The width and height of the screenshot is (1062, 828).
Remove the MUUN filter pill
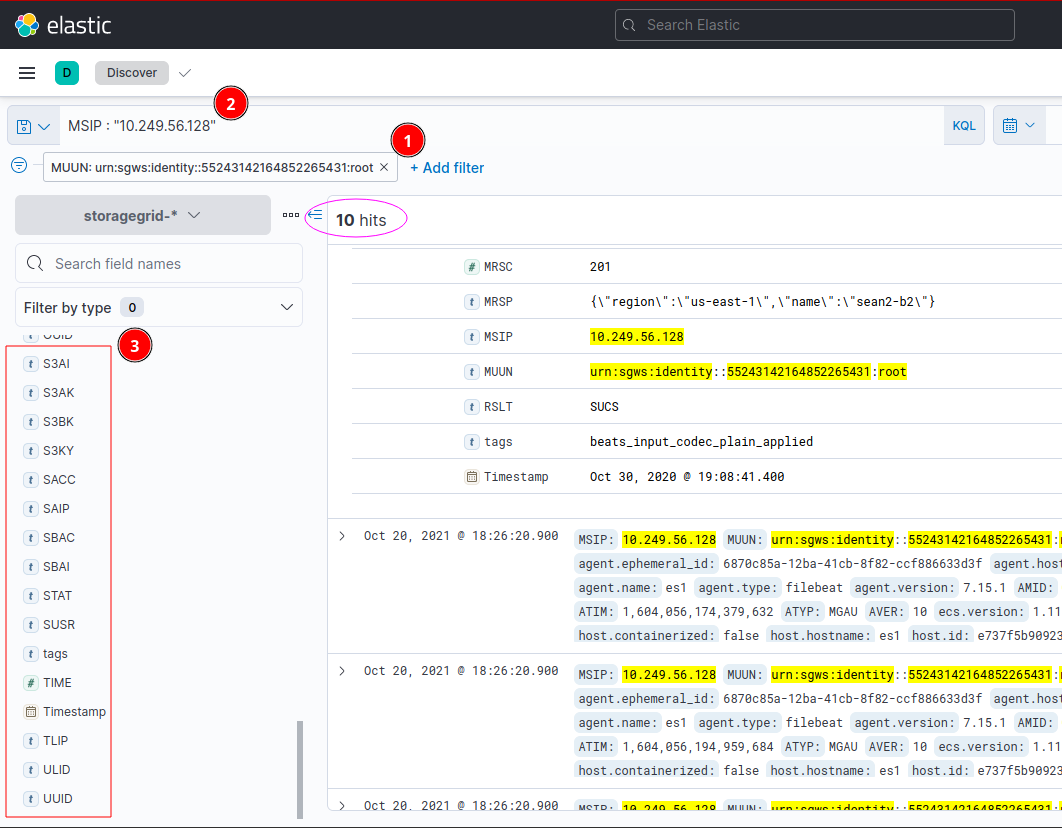[x=384, y=167]
